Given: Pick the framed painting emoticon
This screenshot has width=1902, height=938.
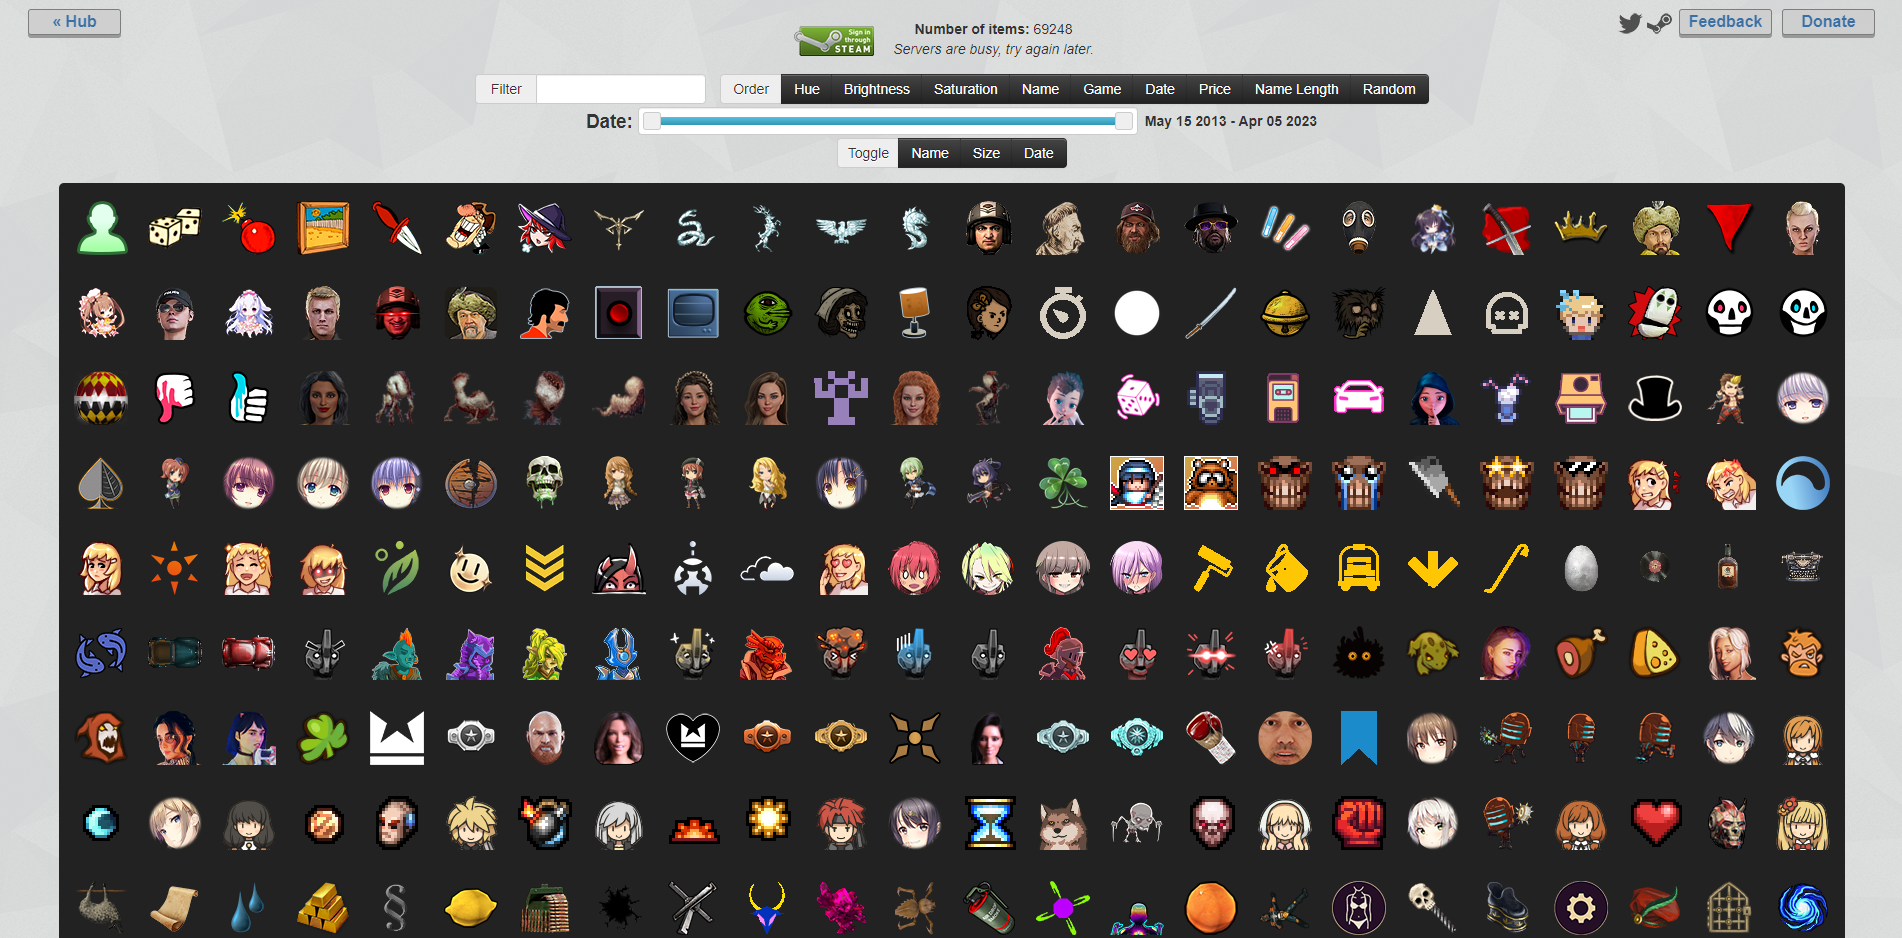Looking at the screenshot, I should coord(323,228).
